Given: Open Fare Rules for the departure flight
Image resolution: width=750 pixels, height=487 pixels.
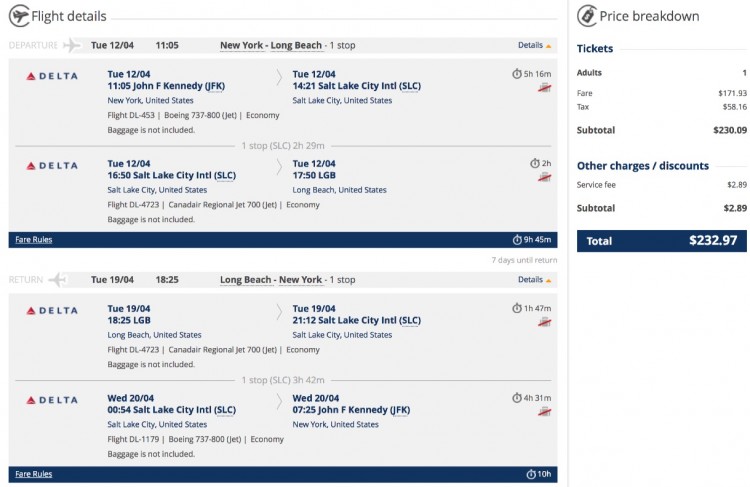Looking at the screenshot, I should [x=34, y=240].
